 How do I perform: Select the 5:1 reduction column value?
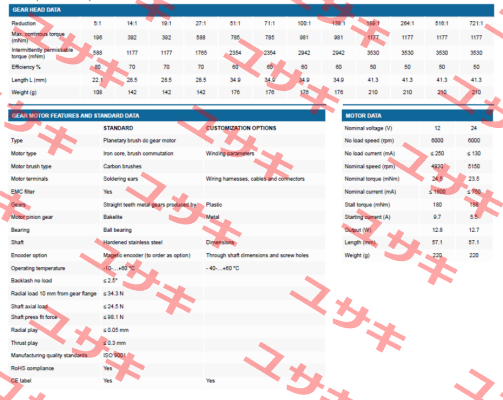point(97,23)
